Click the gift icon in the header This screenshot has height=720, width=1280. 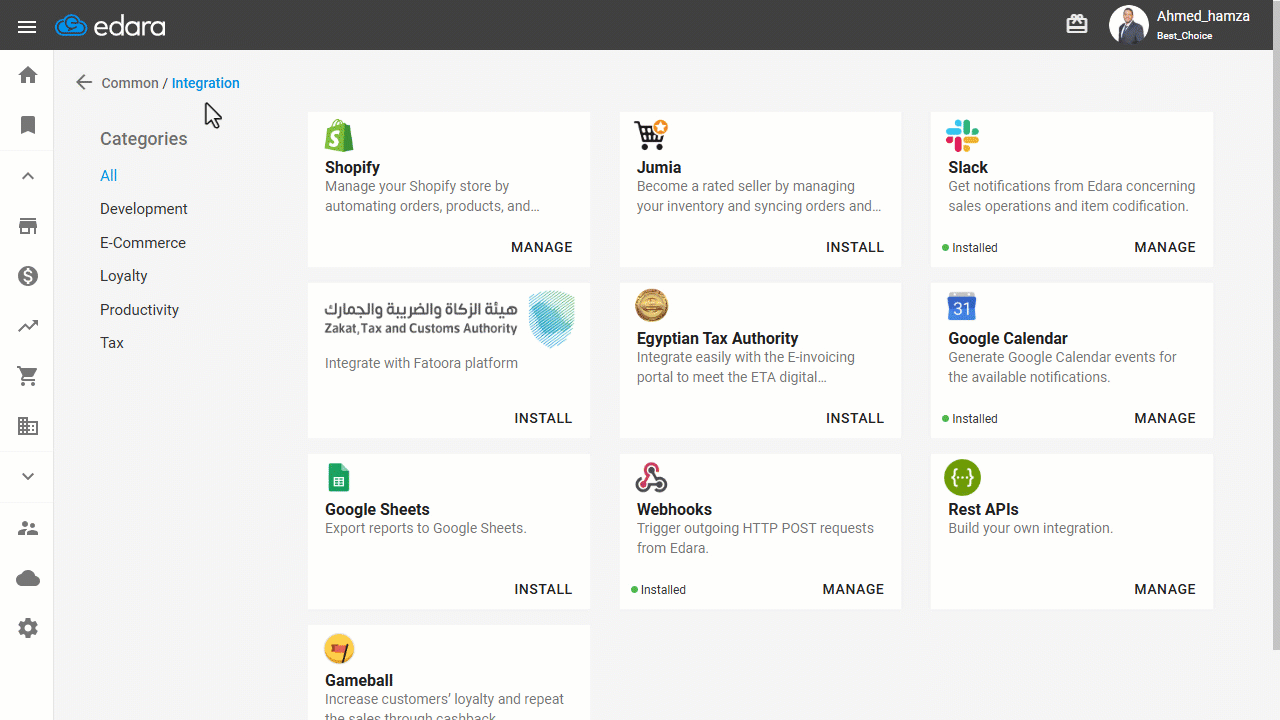1077,24
